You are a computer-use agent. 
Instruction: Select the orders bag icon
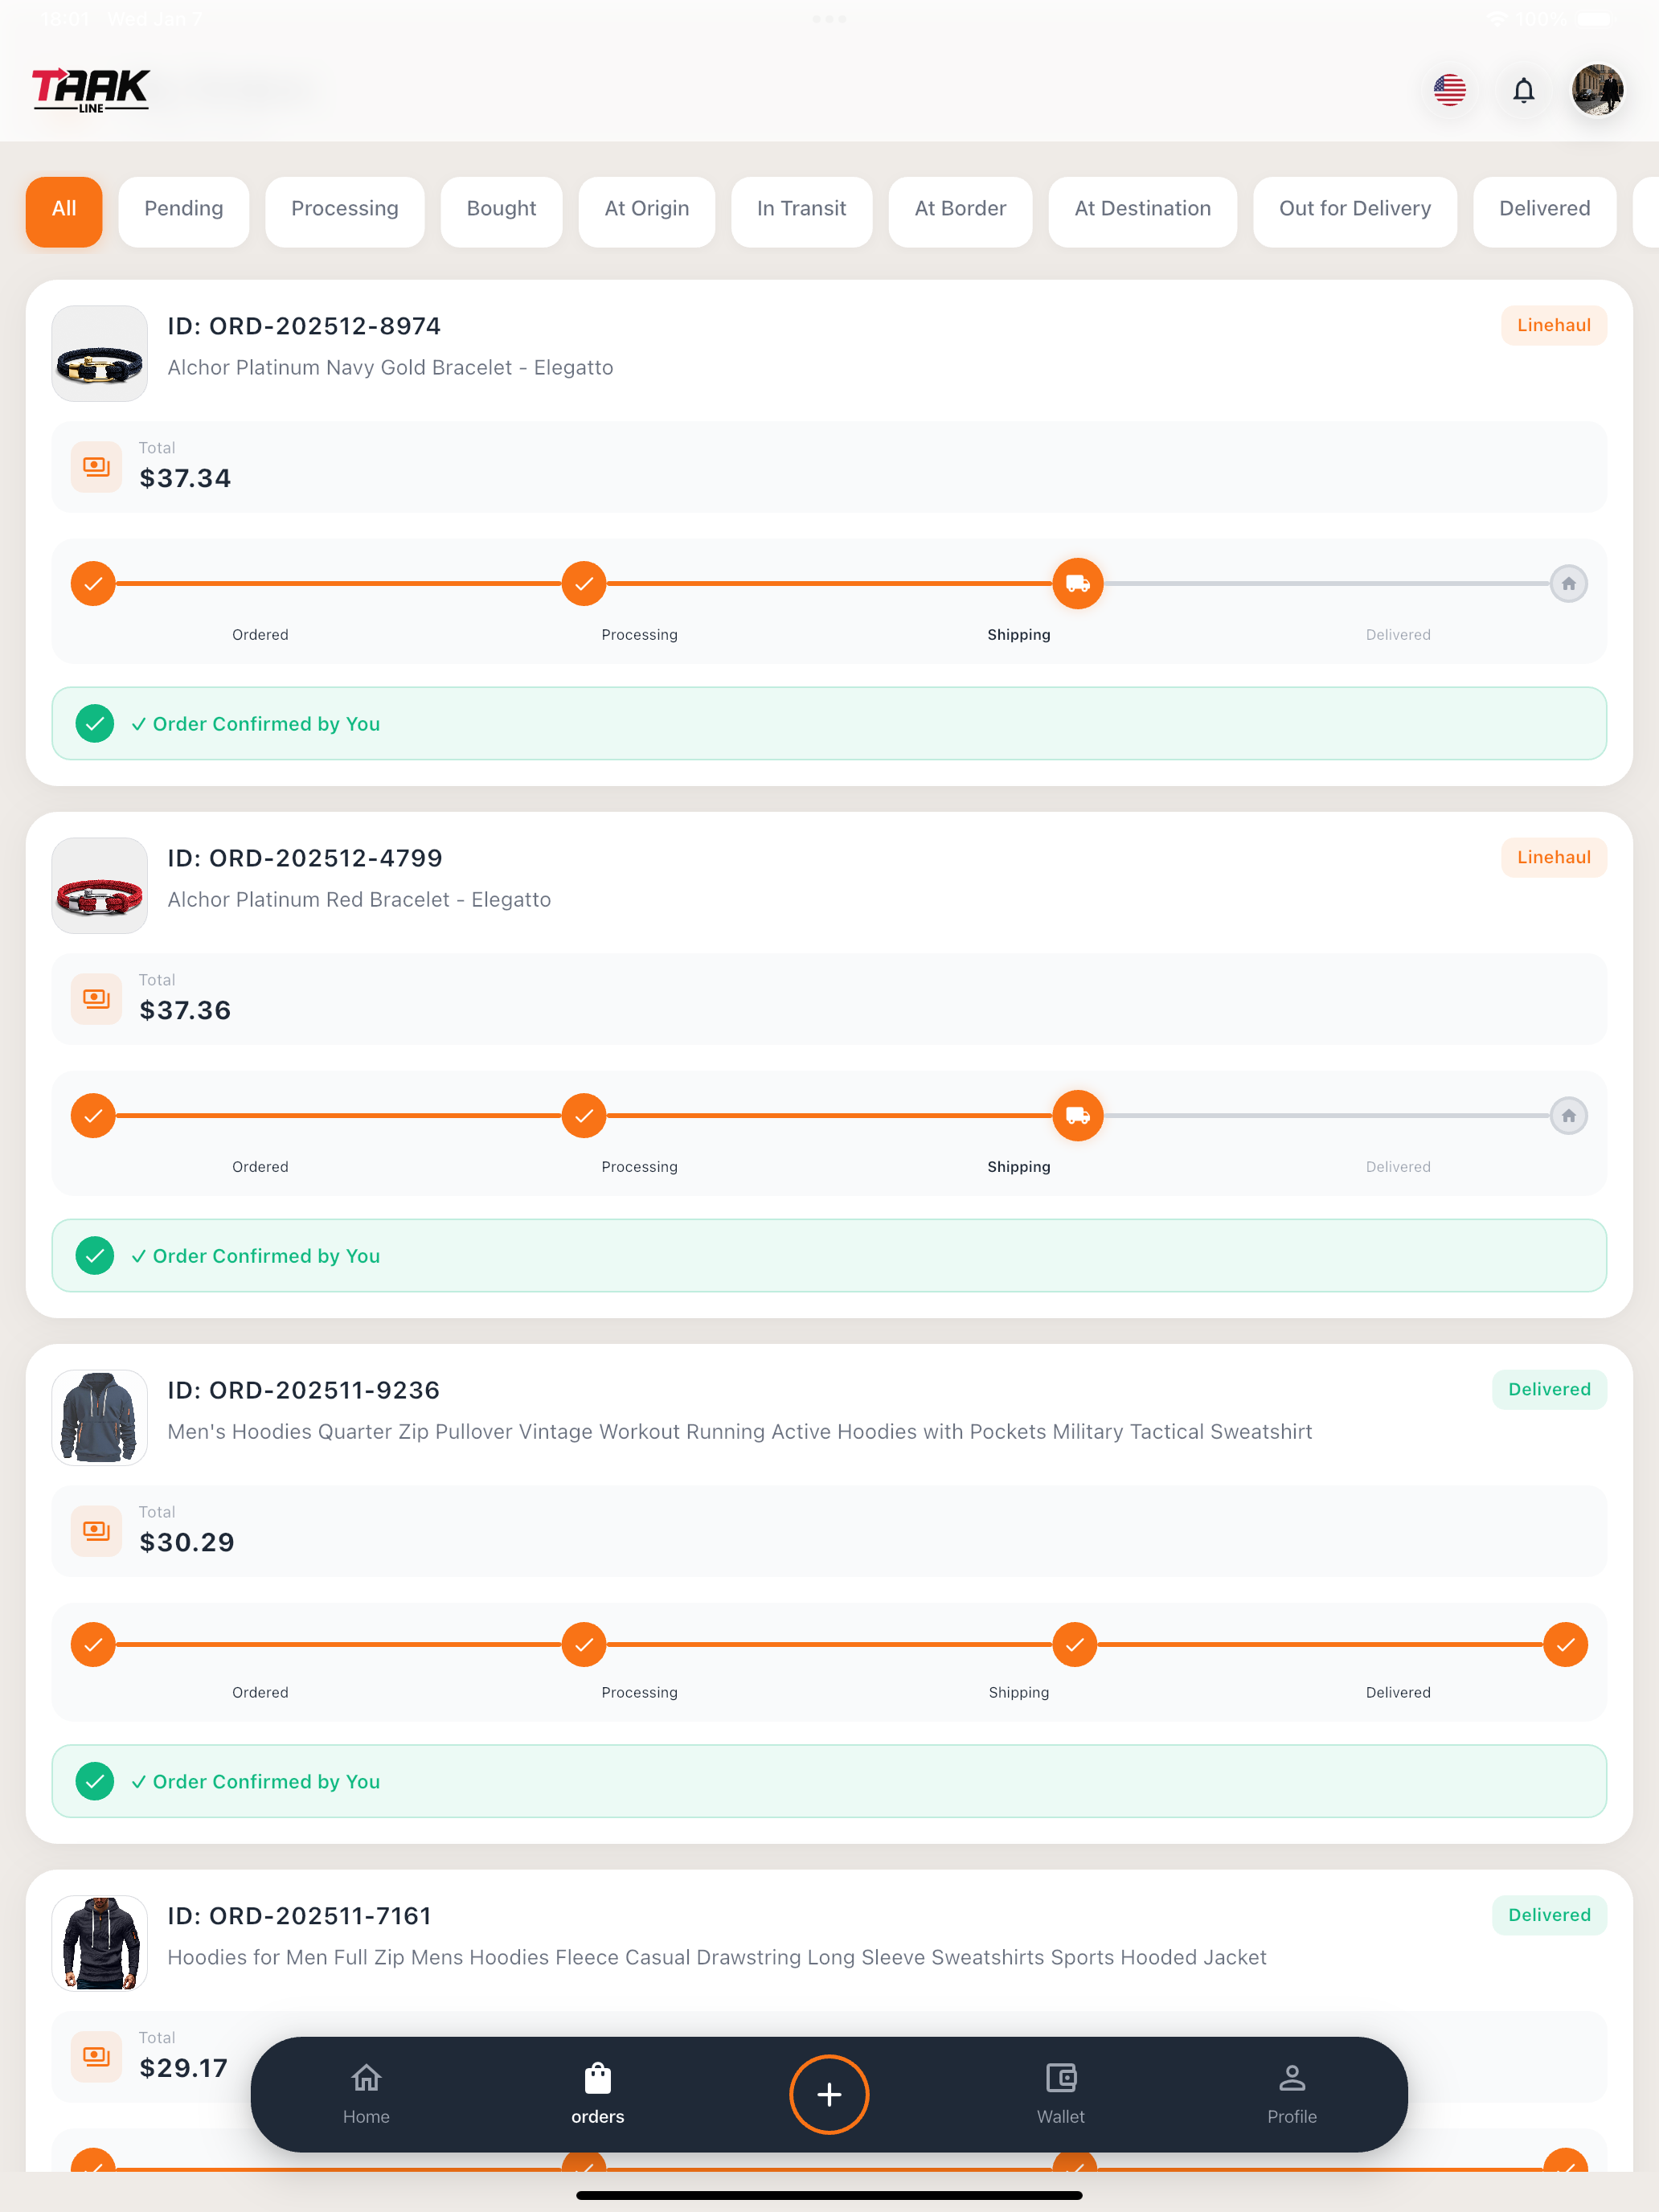pyautogui.click(x=598, y=2079)
